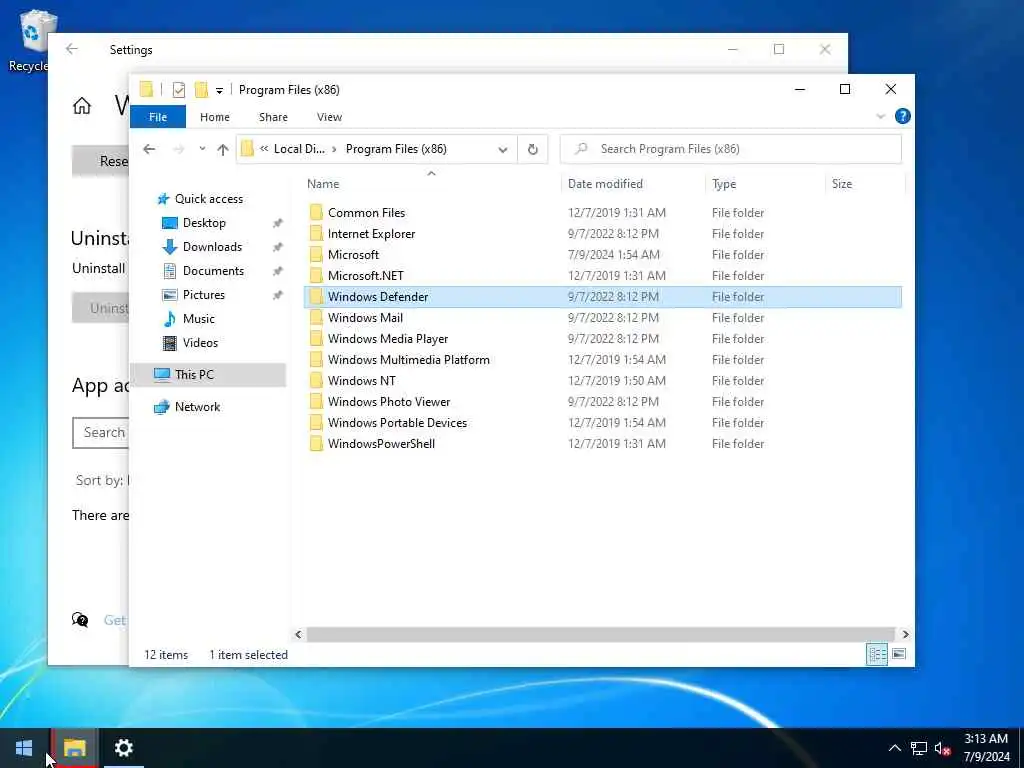This screenshot has height=768, width=1024.
Task: Select Windows Portable Devices folder icon
Action: 316,423
